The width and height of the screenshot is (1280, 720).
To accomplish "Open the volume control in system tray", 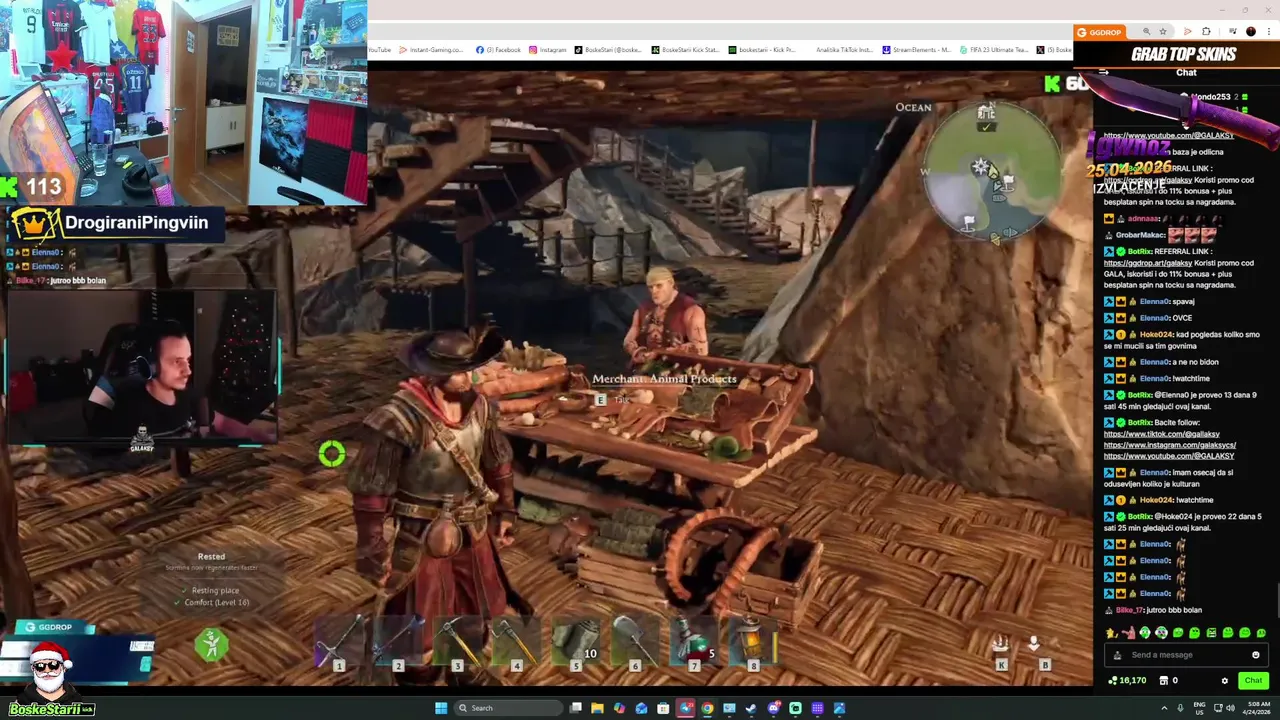I will 1230,708.
